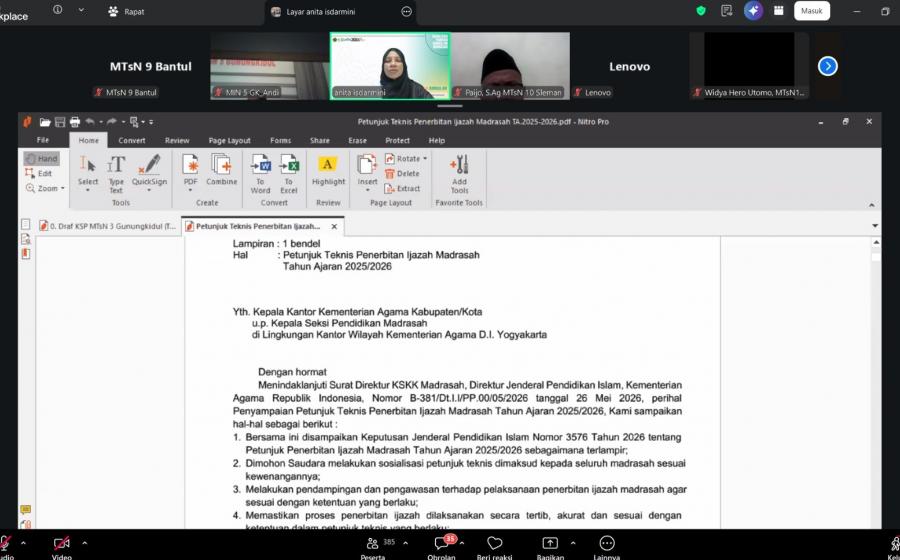The image size is (900, 560).
Task: Open the Forms ribbon tab
Action: (x=281, y=140)
